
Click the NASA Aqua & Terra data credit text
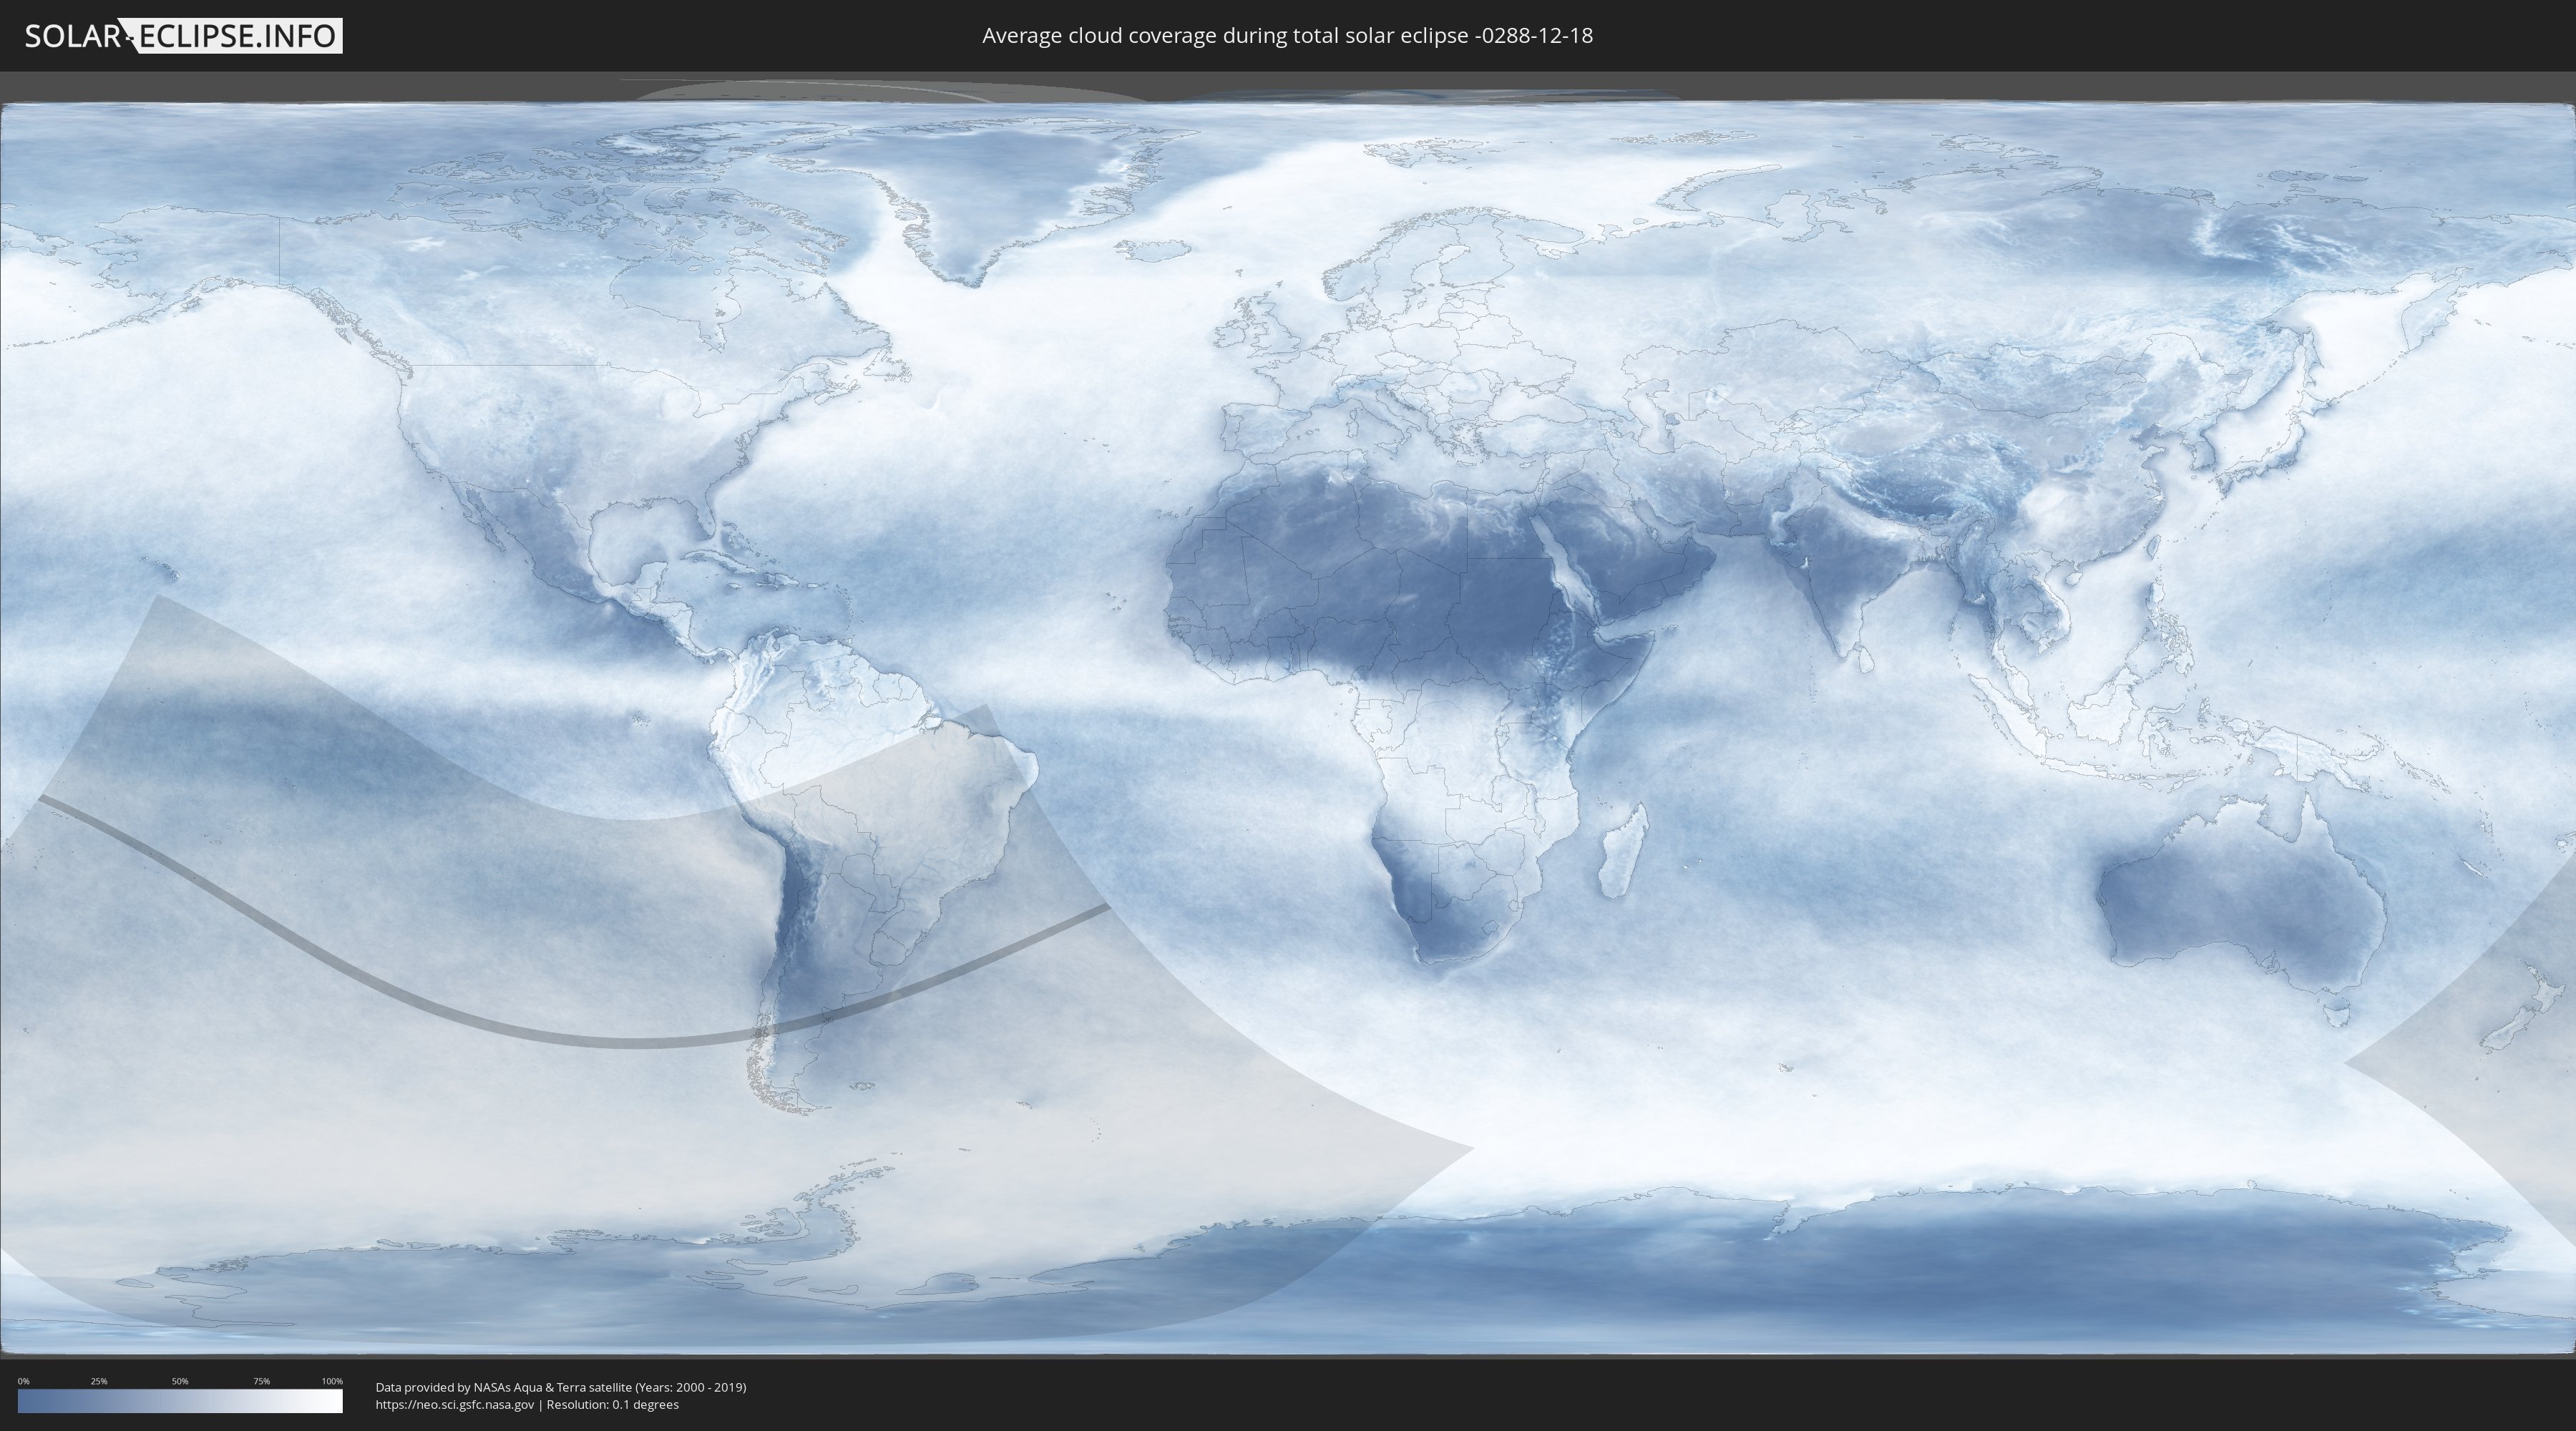(561, 1387)
